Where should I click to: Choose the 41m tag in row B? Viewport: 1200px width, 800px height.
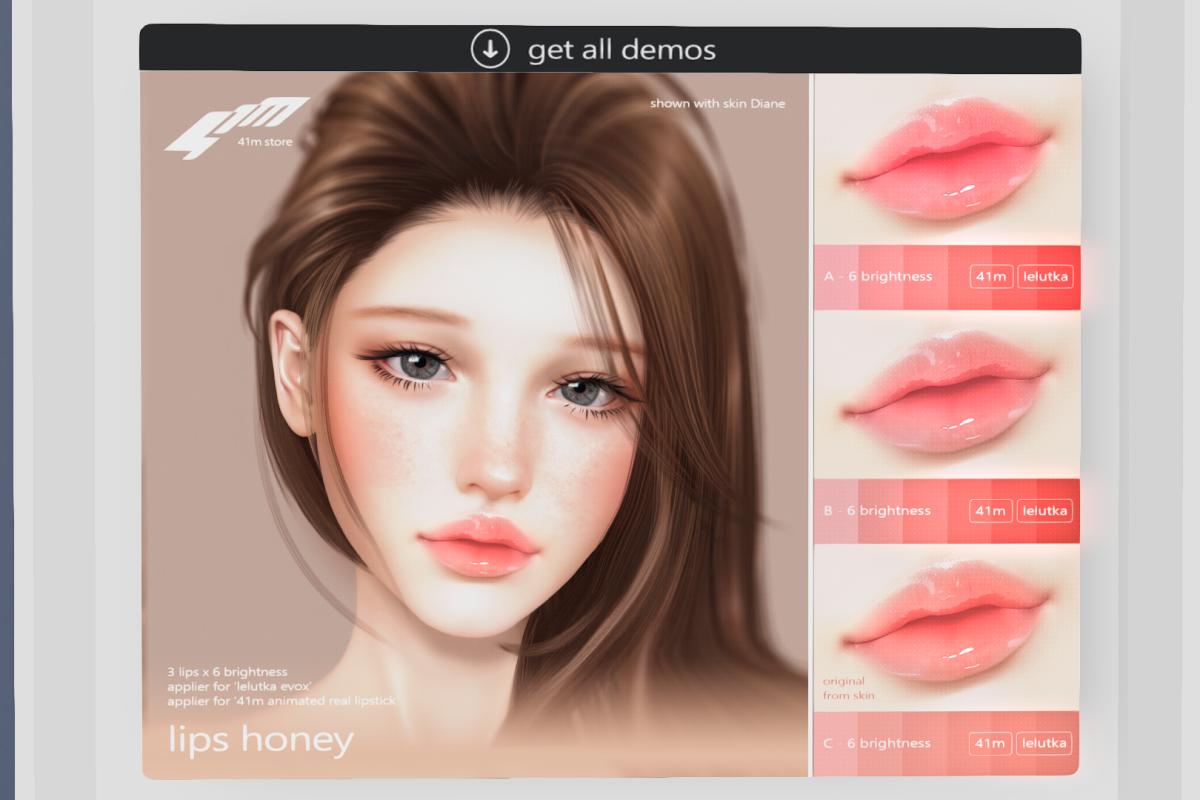[x=991, y=510]
